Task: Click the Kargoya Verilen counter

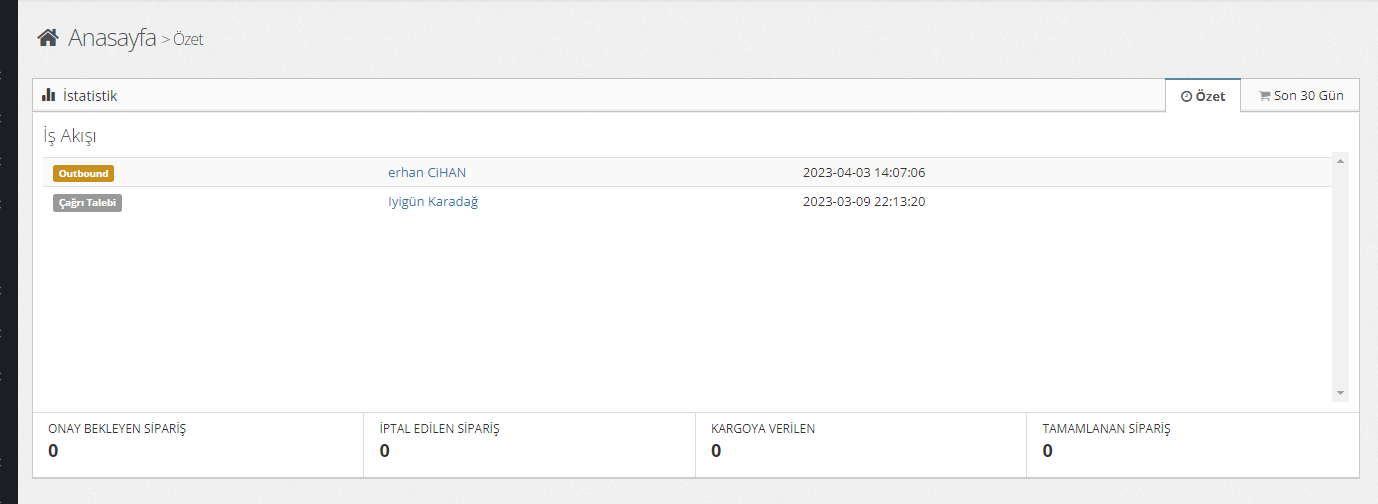Action: click(716, 450)
